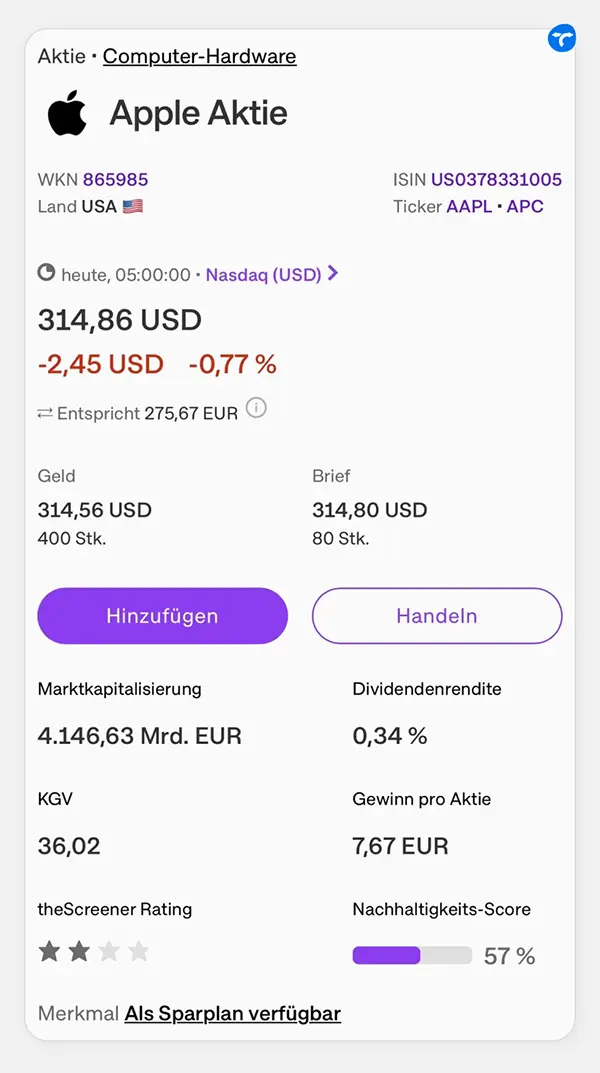600x1073 pixels.
Task: Click the clock icon next to heute
Action: (46, 274)
